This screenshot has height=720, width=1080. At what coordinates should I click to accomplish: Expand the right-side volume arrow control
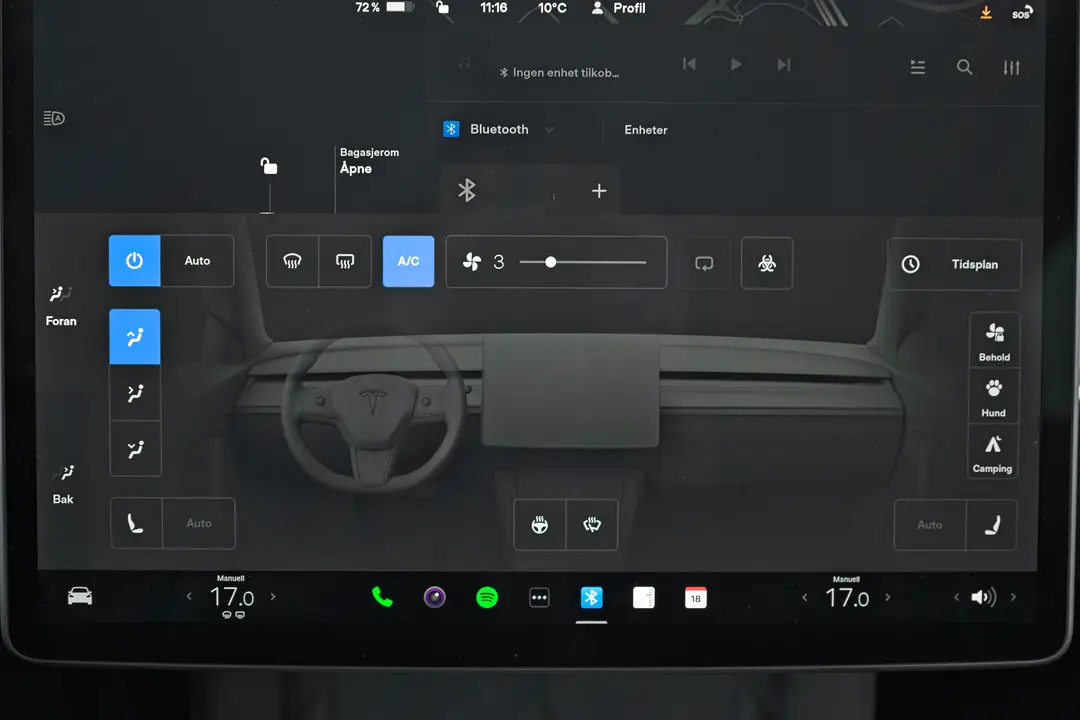pyautogui.click(x=1014, y=597)
